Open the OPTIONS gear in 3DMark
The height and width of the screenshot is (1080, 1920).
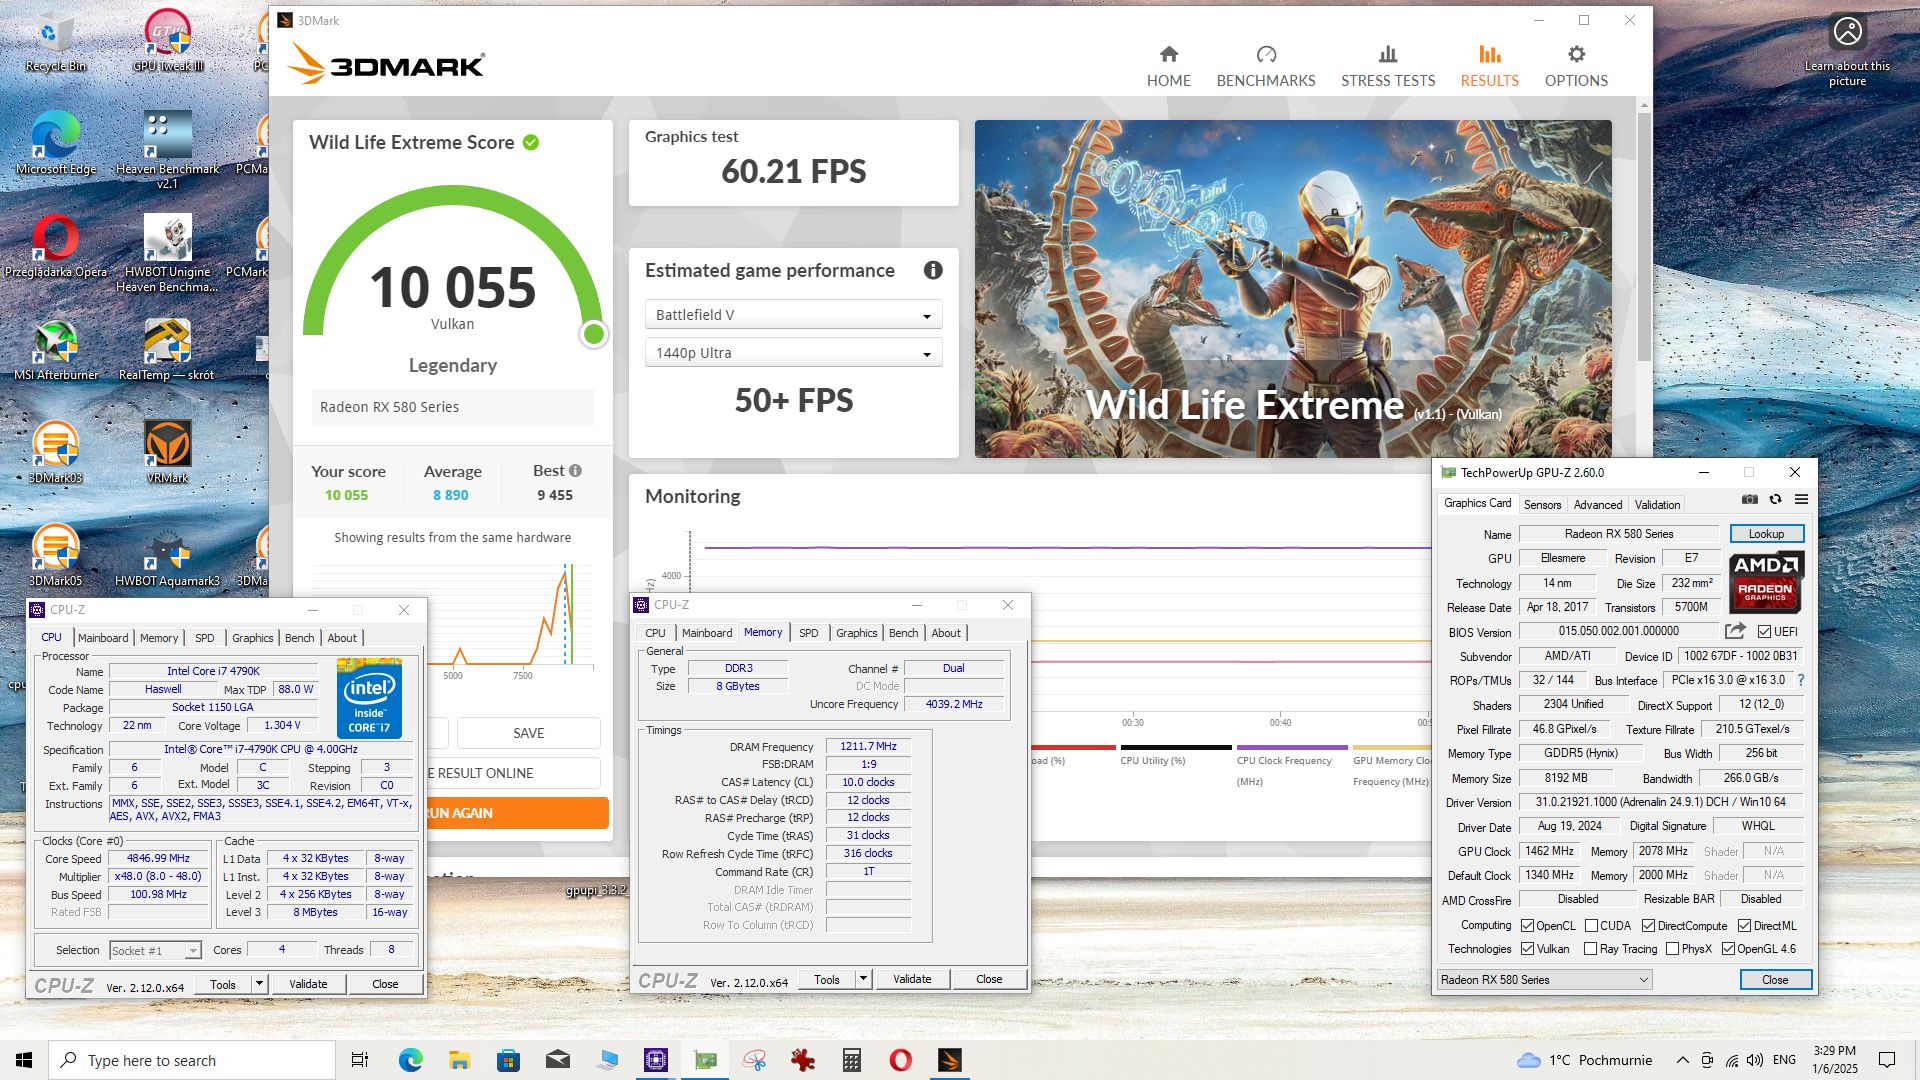(1576, 54)
